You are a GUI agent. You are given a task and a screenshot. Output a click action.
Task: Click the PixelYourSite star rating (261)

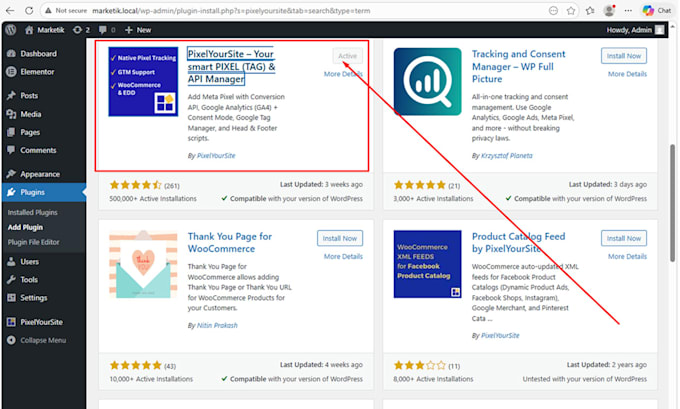coord(144,185)
